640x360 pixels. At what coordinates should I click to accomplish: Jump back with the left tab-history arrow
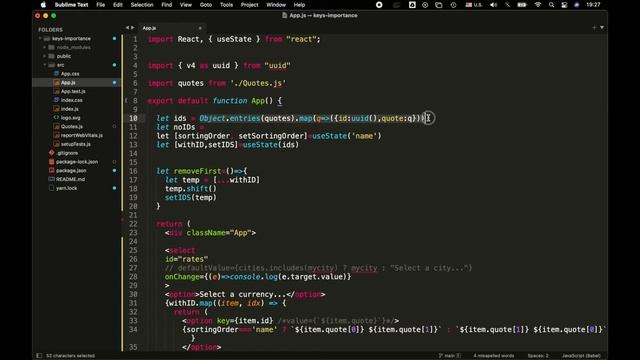pos(127,28)
